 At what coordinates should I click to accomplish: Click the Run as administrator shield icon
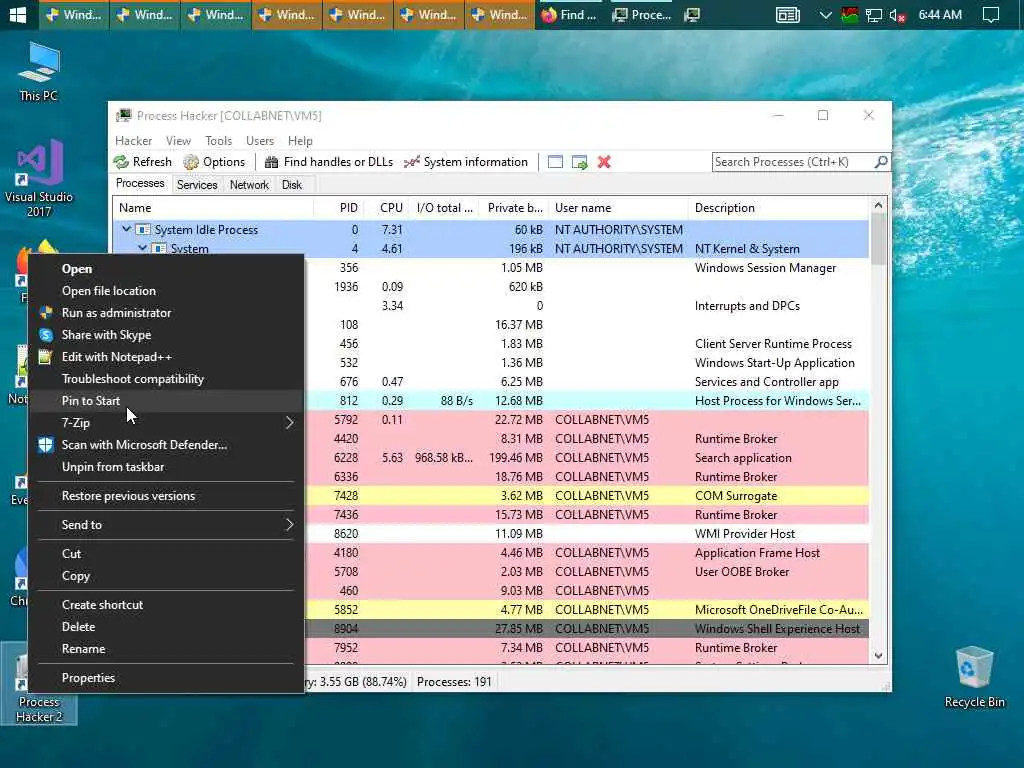(46, 313)
